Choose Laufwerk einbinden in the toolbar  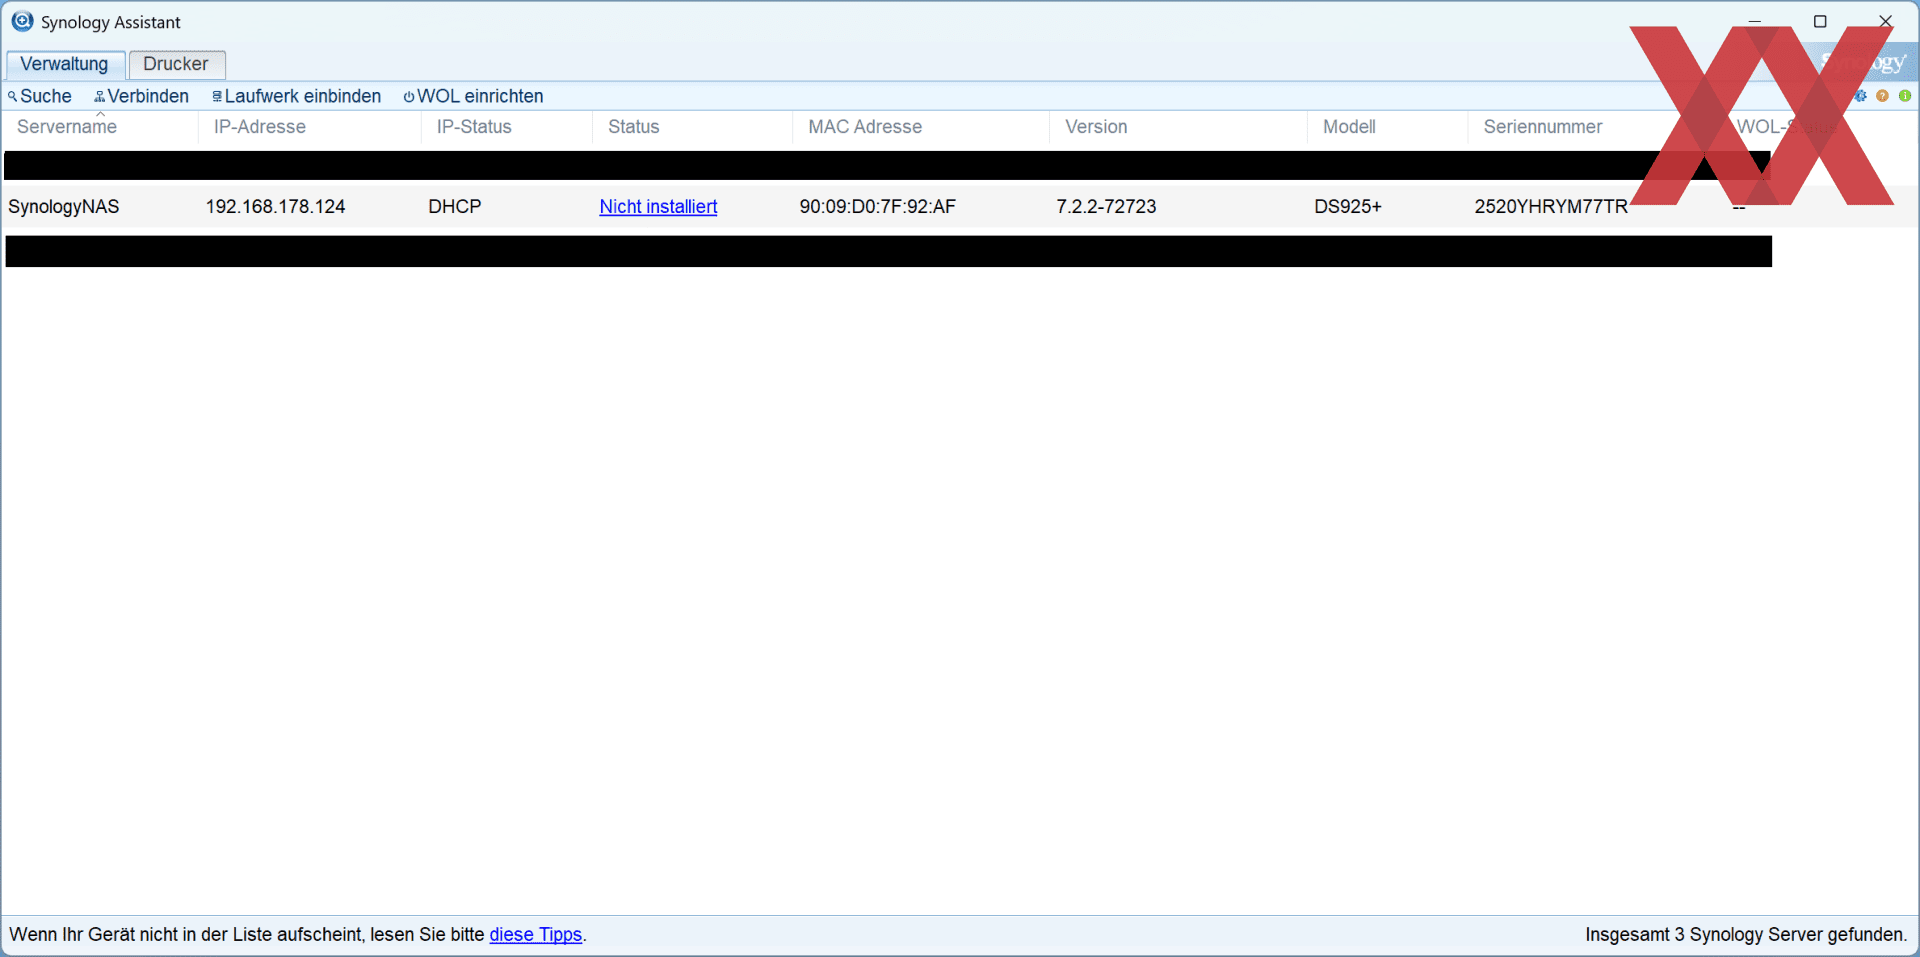point(297,96)
